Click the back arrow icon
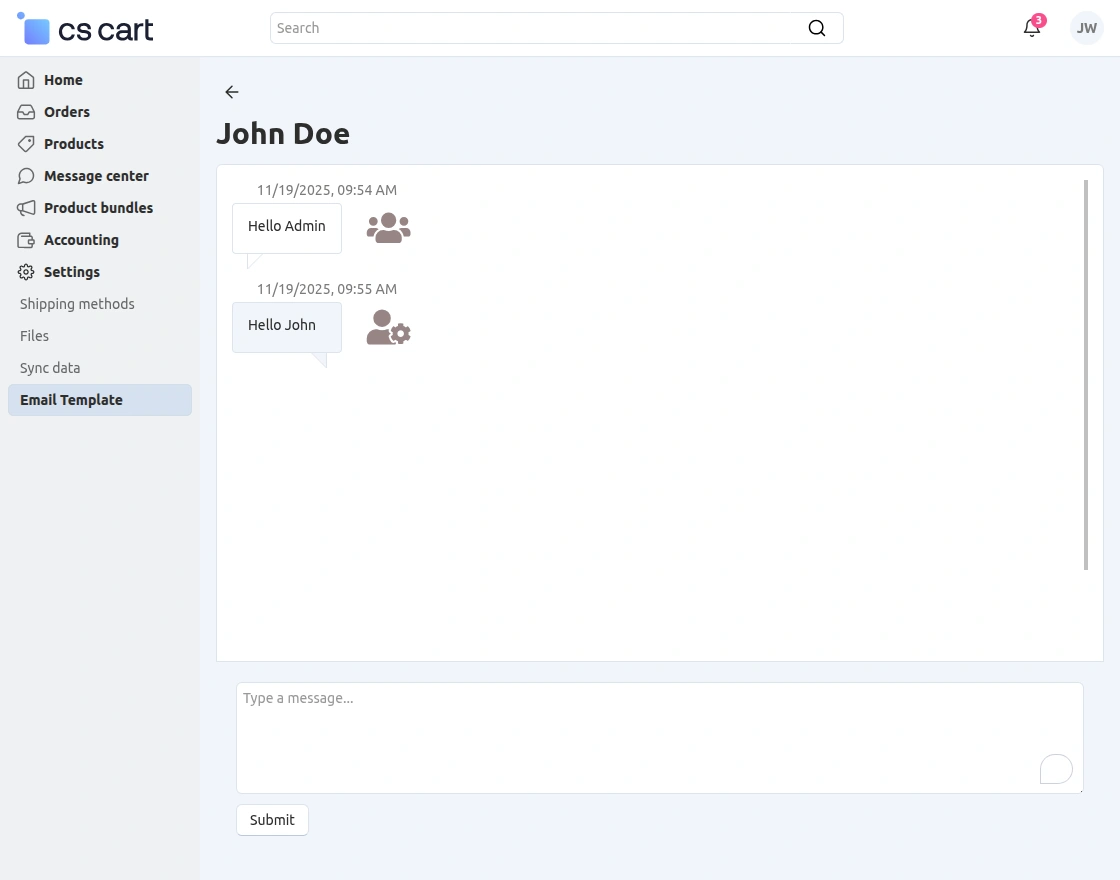The image size is (1120, 880). (232, 92)
